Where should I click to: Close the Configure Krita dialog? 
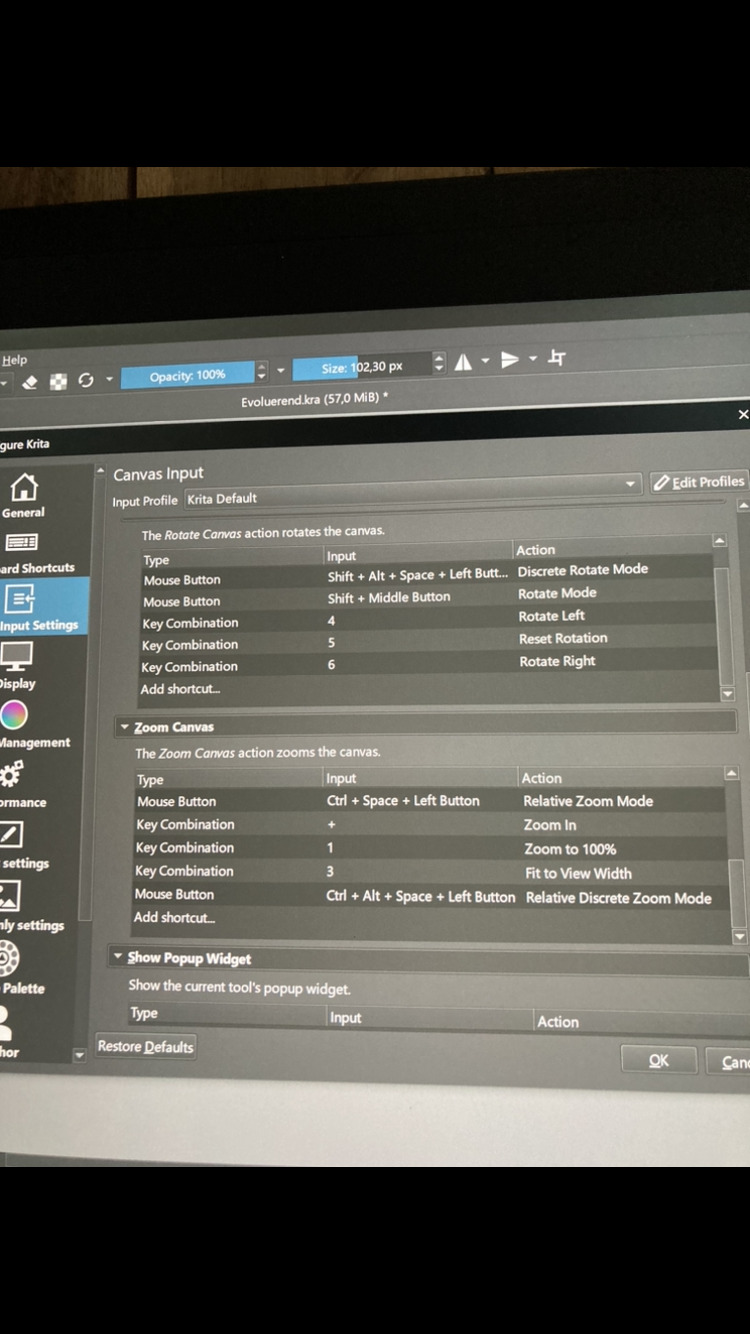(x=742, y=414)
